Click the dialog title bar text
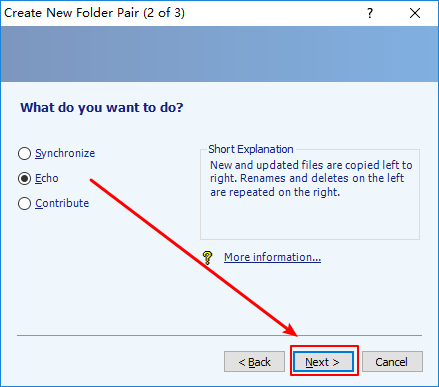Viewport: 439px width, 387px height. [94, 13]
